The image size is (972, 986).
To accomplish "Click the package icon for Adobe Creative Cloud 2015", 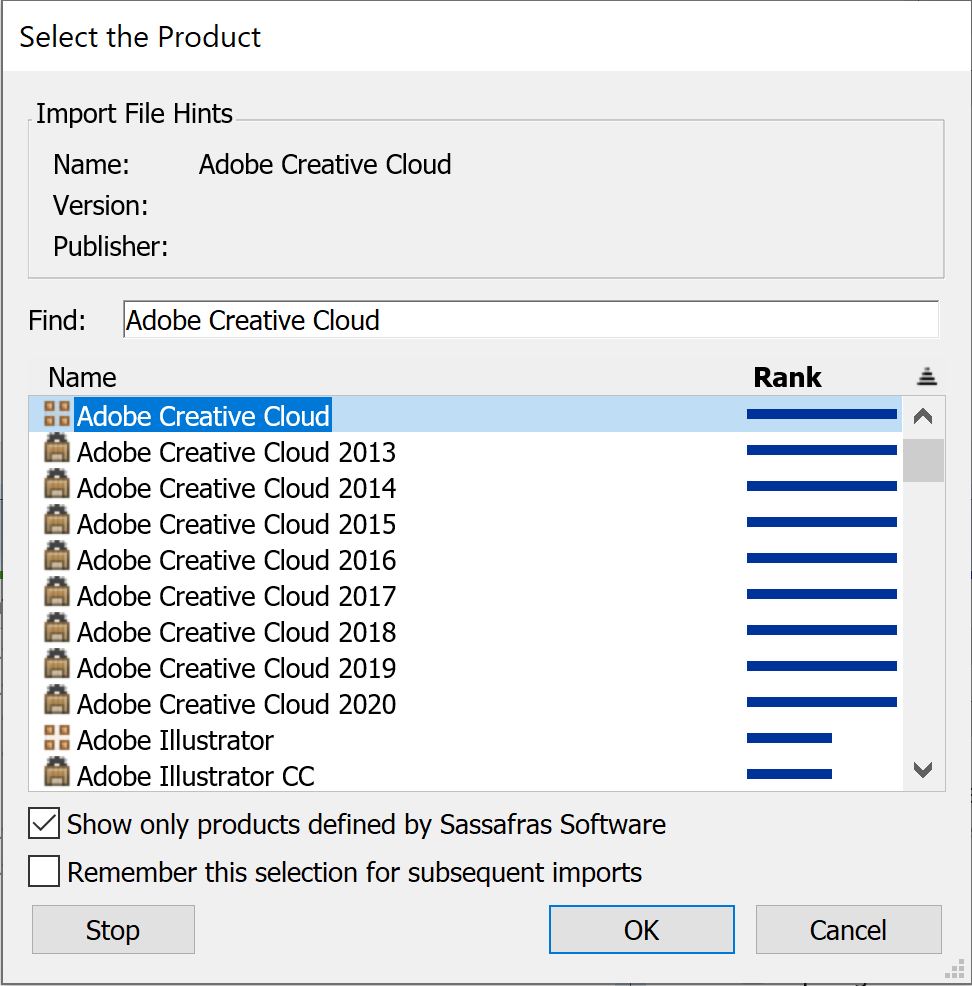I will [57, 521].
